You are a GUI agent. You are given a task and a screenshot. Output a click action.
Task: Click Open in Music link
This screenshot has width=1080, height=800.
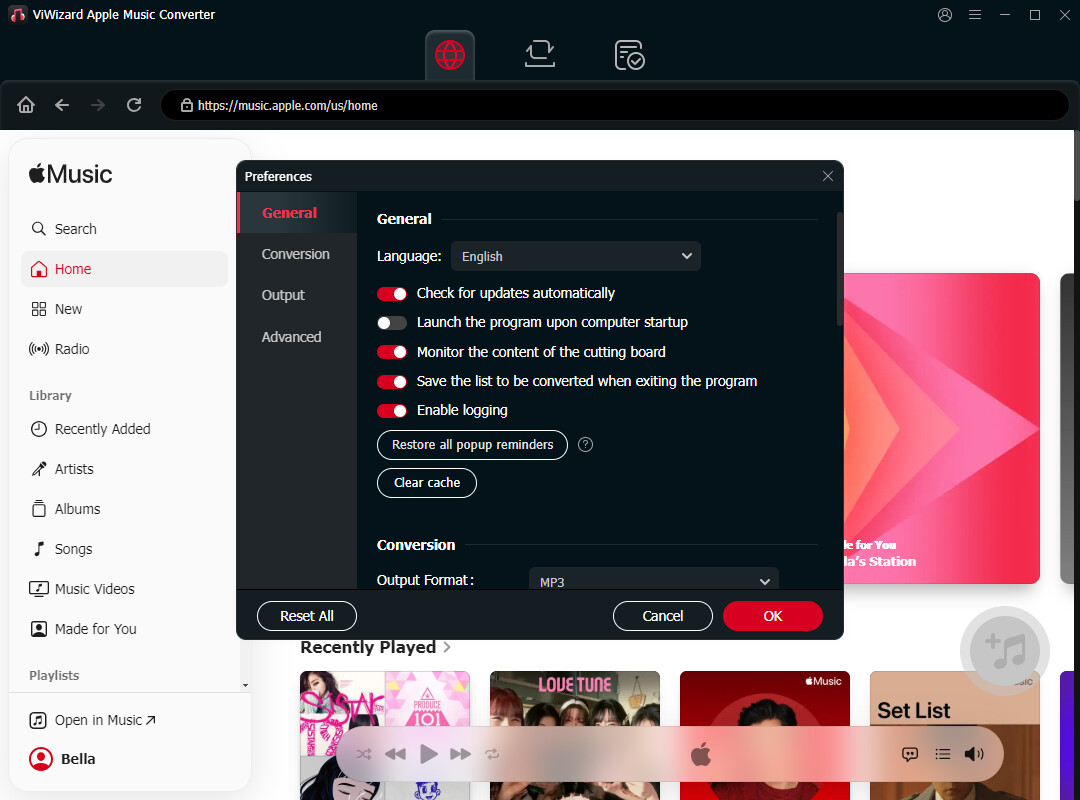coord(93,720)
